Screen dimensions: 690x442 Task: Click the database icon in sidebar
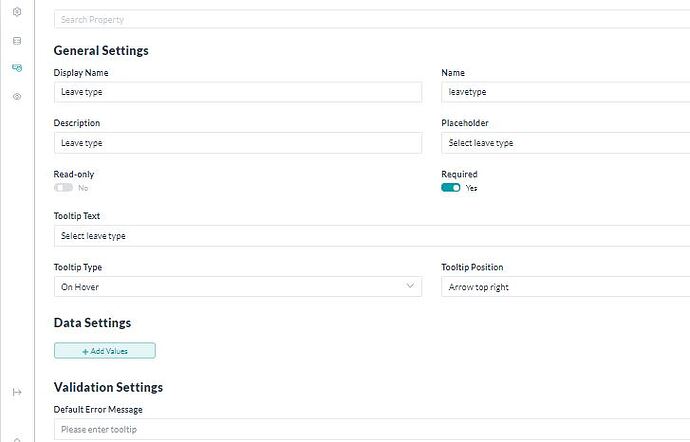(16, 41)
